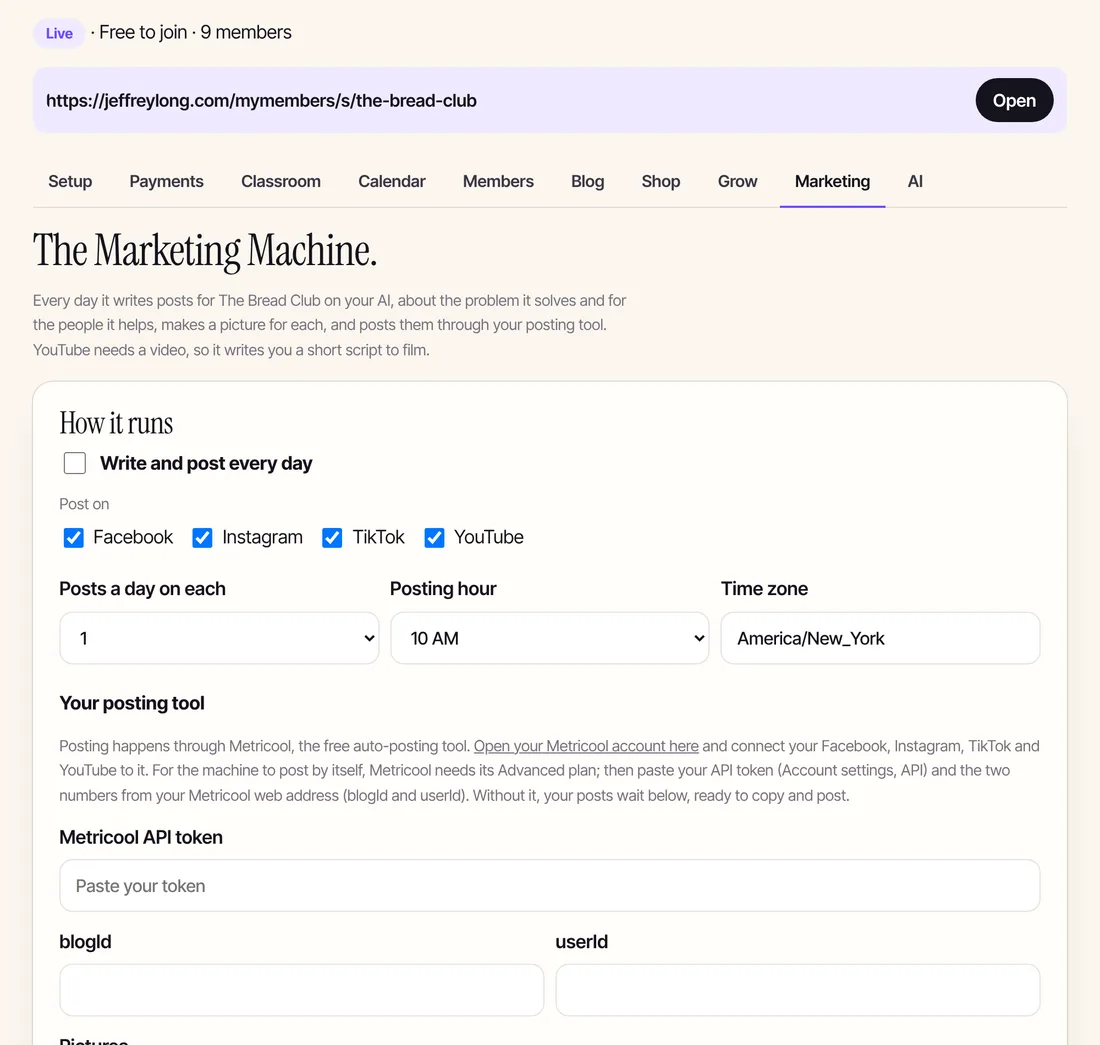Select the Marketing tab
The width and height of the screenshot is (1100, 1045).
click(x=832, y=182)
